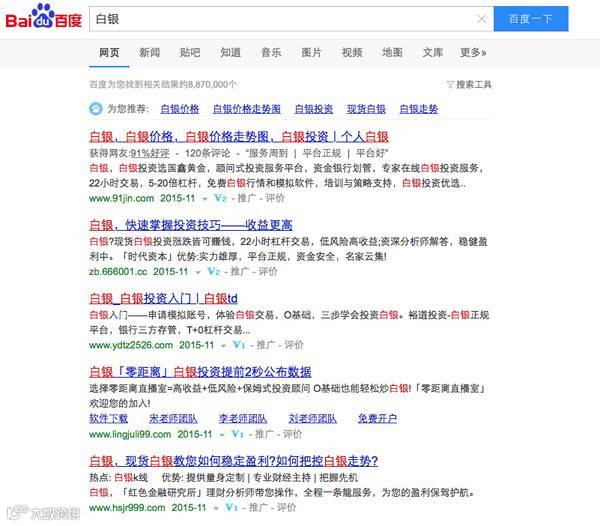Switch to the 新闻 tab
The height and width of the screenshot is (526, 600).
tap(150, 52)
